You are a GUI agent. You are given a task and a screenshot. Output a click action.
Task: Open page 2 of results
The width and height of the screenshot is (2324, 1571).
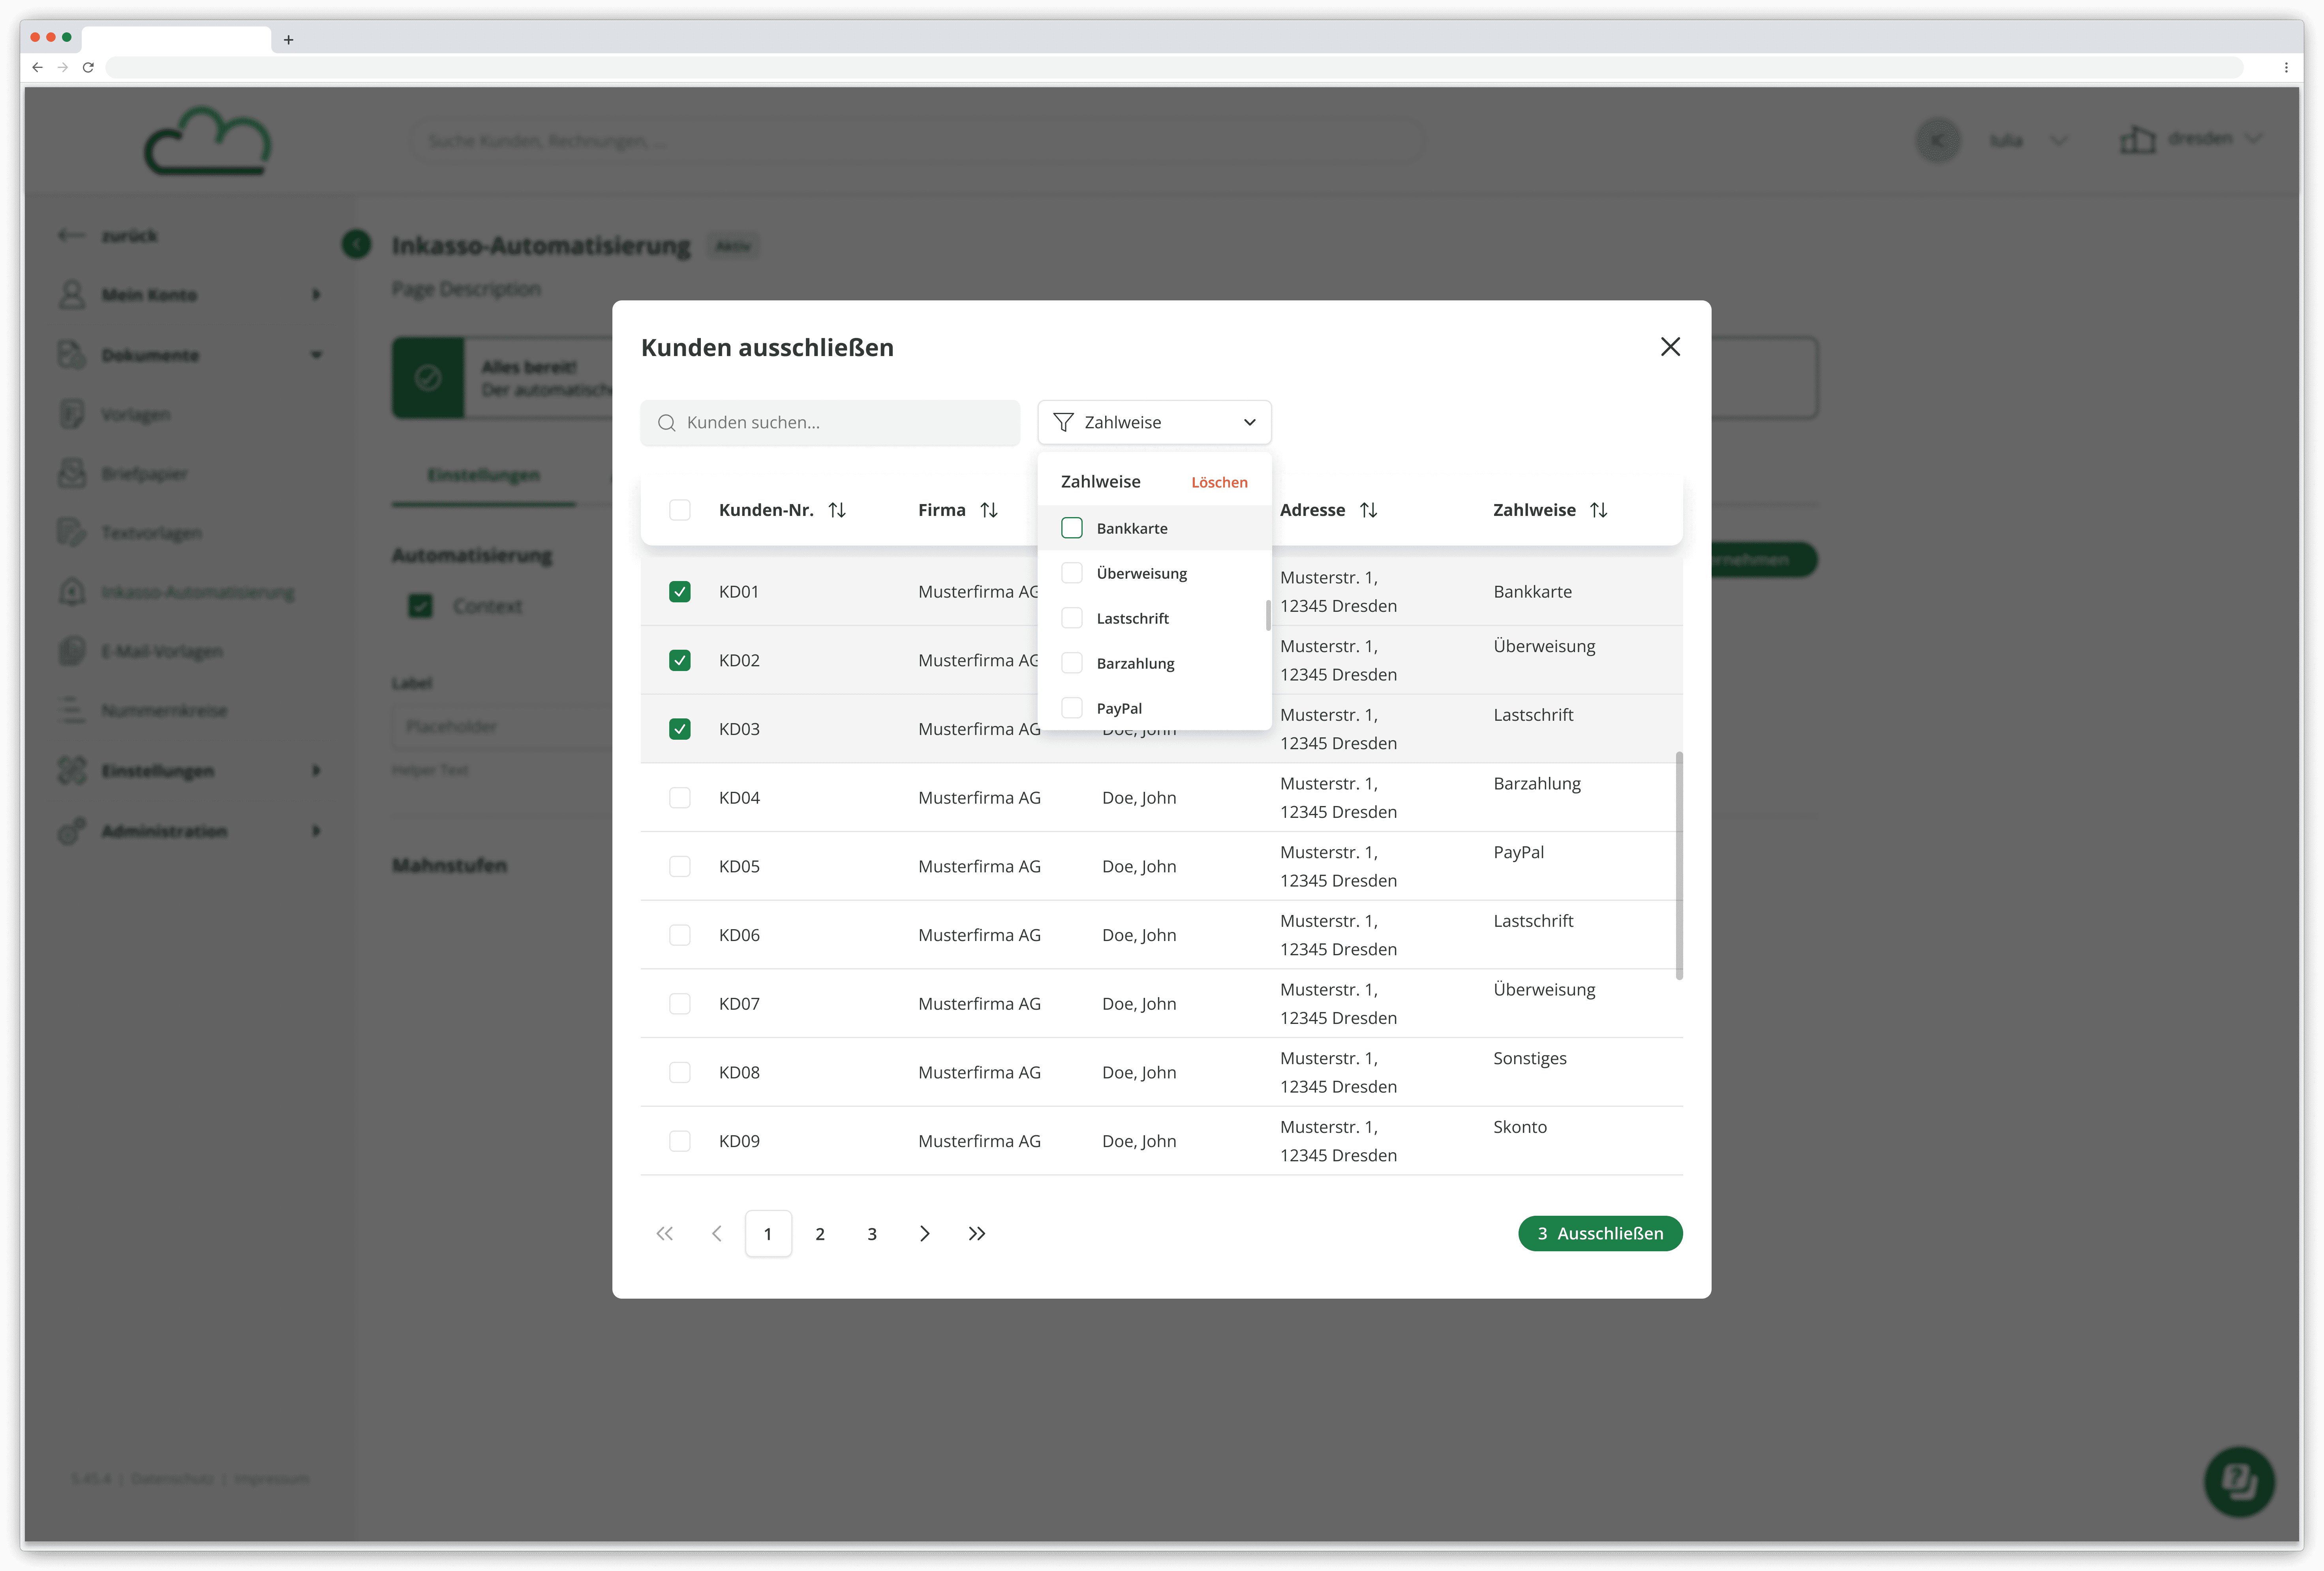820,1233
